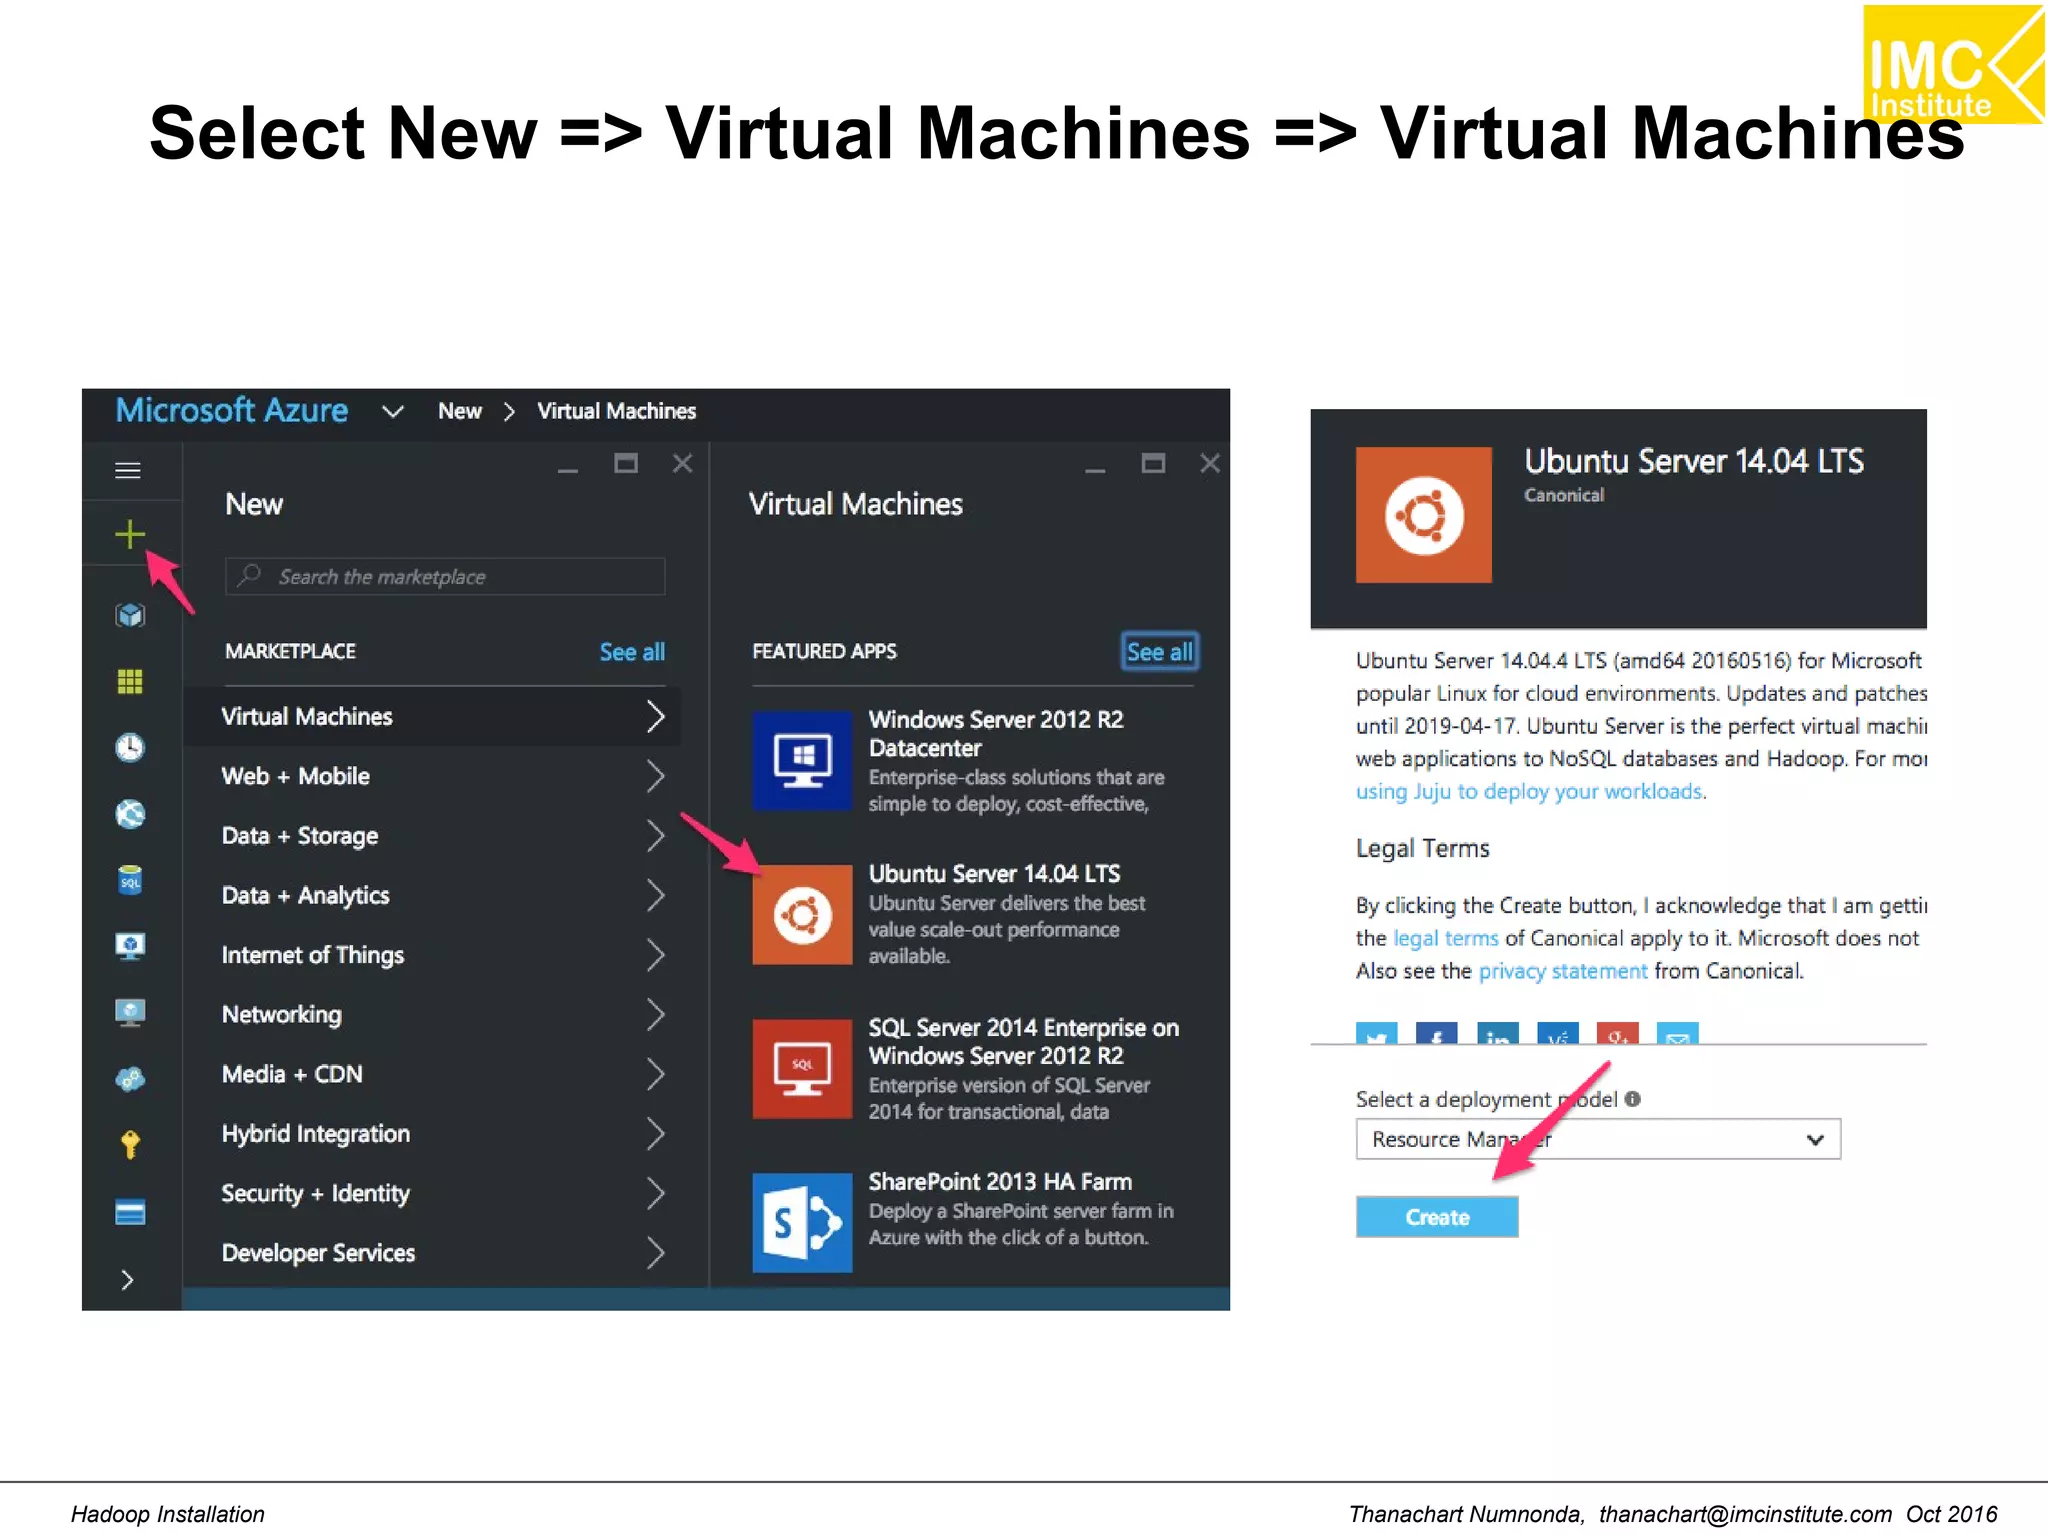Click the Windows Server 2012 R2 Datacenter icon
The width and height of the screenshot is (2048, 1536).
[802, 761]
